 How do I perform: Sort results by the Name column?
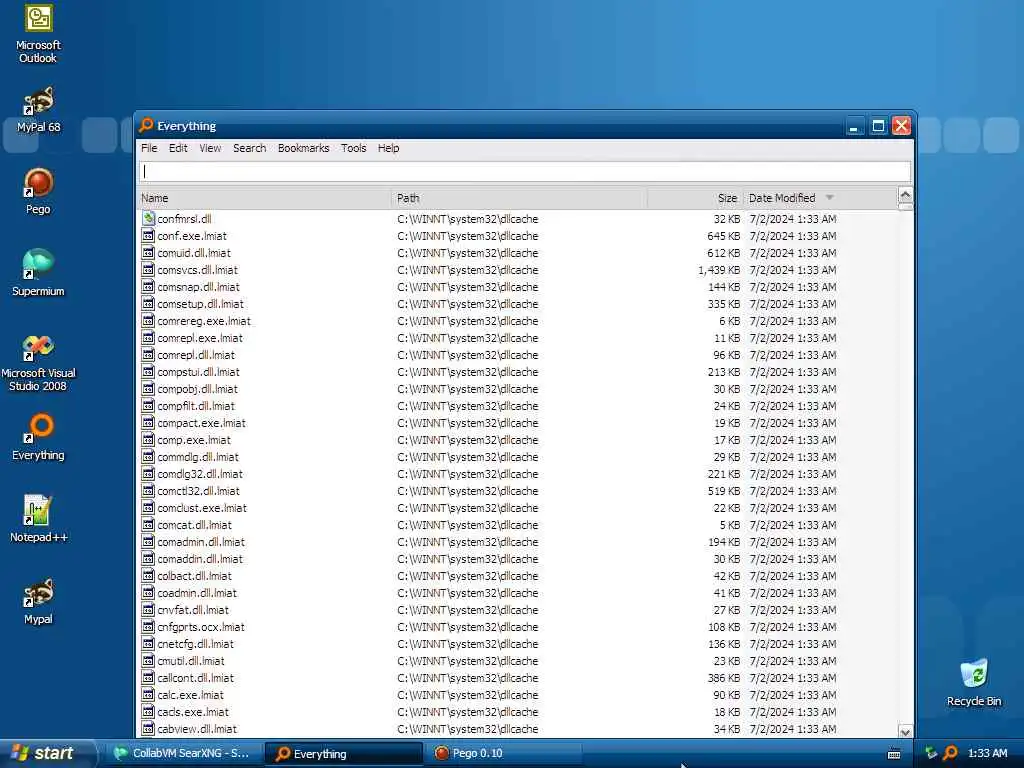[264, 198]
